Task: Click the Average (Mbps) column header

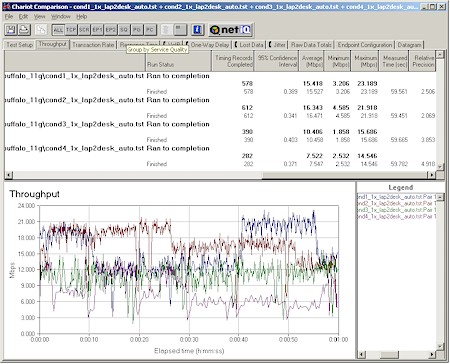Action: [x=312, y=61]
